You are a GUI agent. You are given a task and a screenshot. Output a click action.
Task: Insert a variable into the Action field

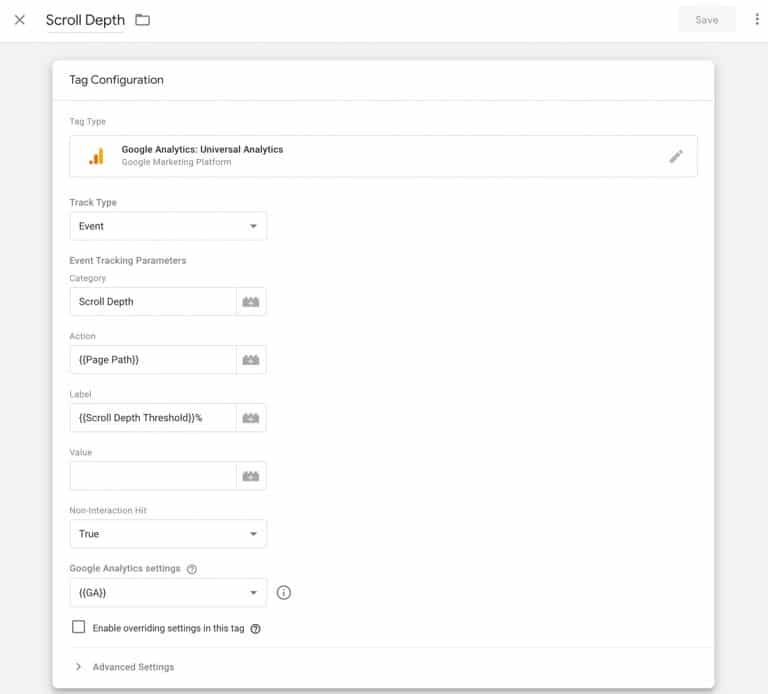(251, 360)
